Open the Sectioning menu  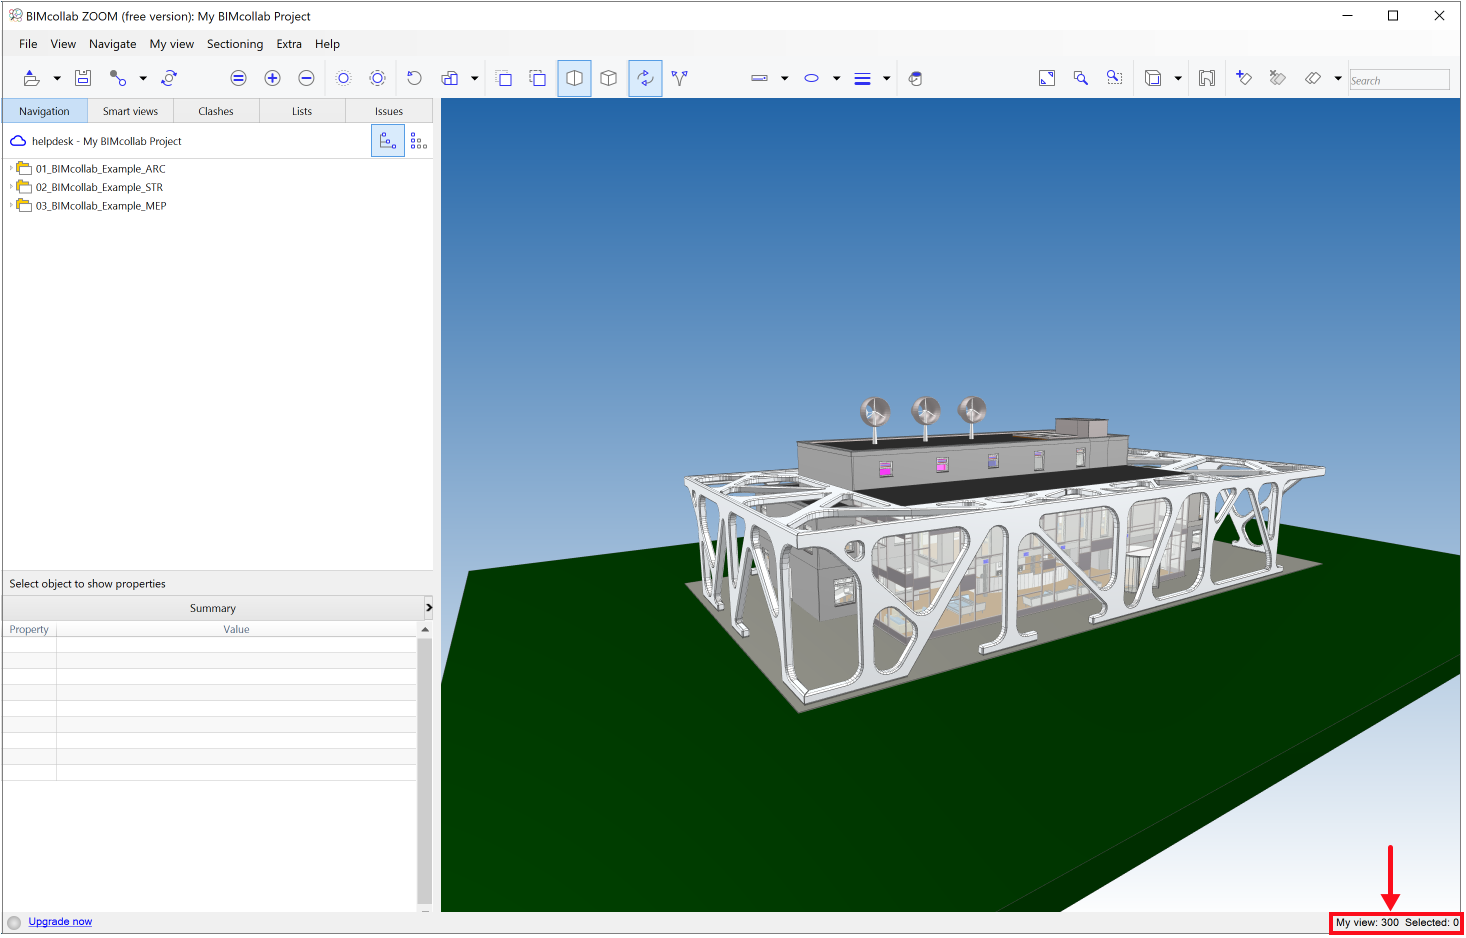click(235, 44)
